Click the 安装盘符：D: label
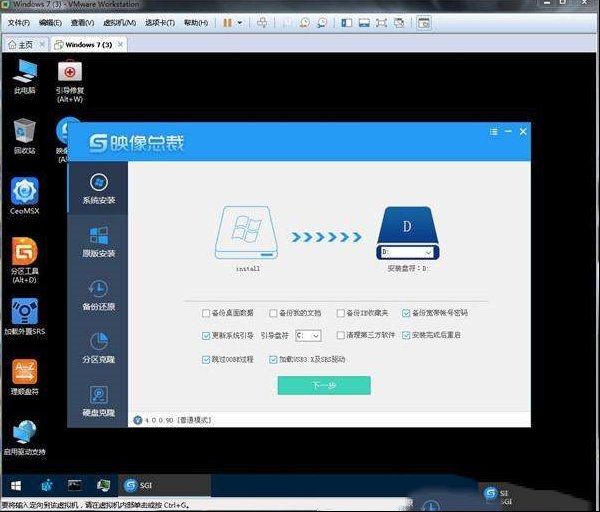The height and width of the screenshot is (512, 600). [408, 268]
